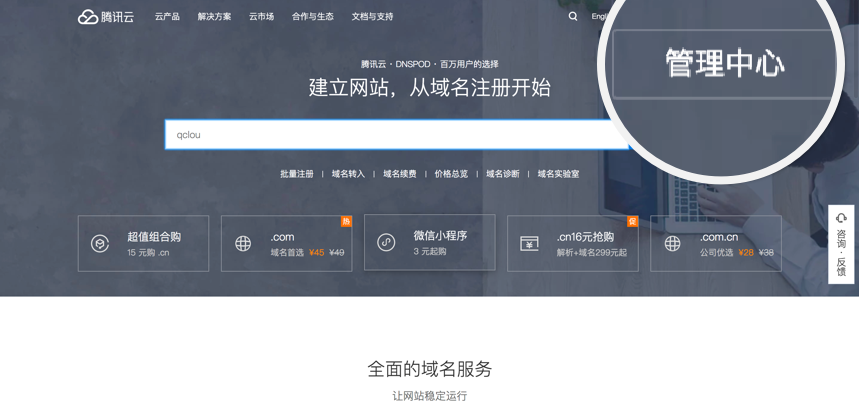Click the 微信小程序 mini program icon
860x409 pixels.
coord(386,243)
